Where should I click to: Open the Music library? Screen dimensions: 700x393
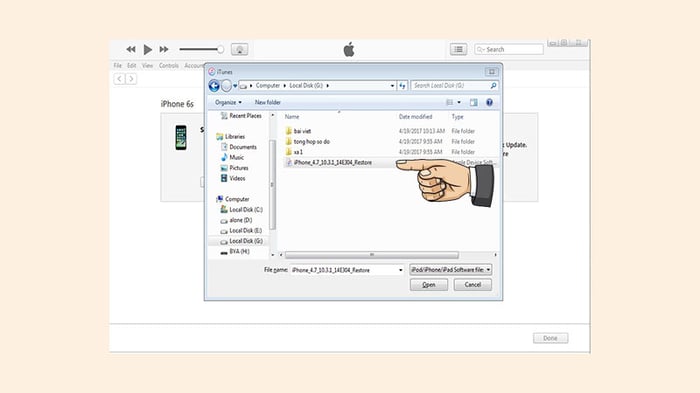point(232,157)
